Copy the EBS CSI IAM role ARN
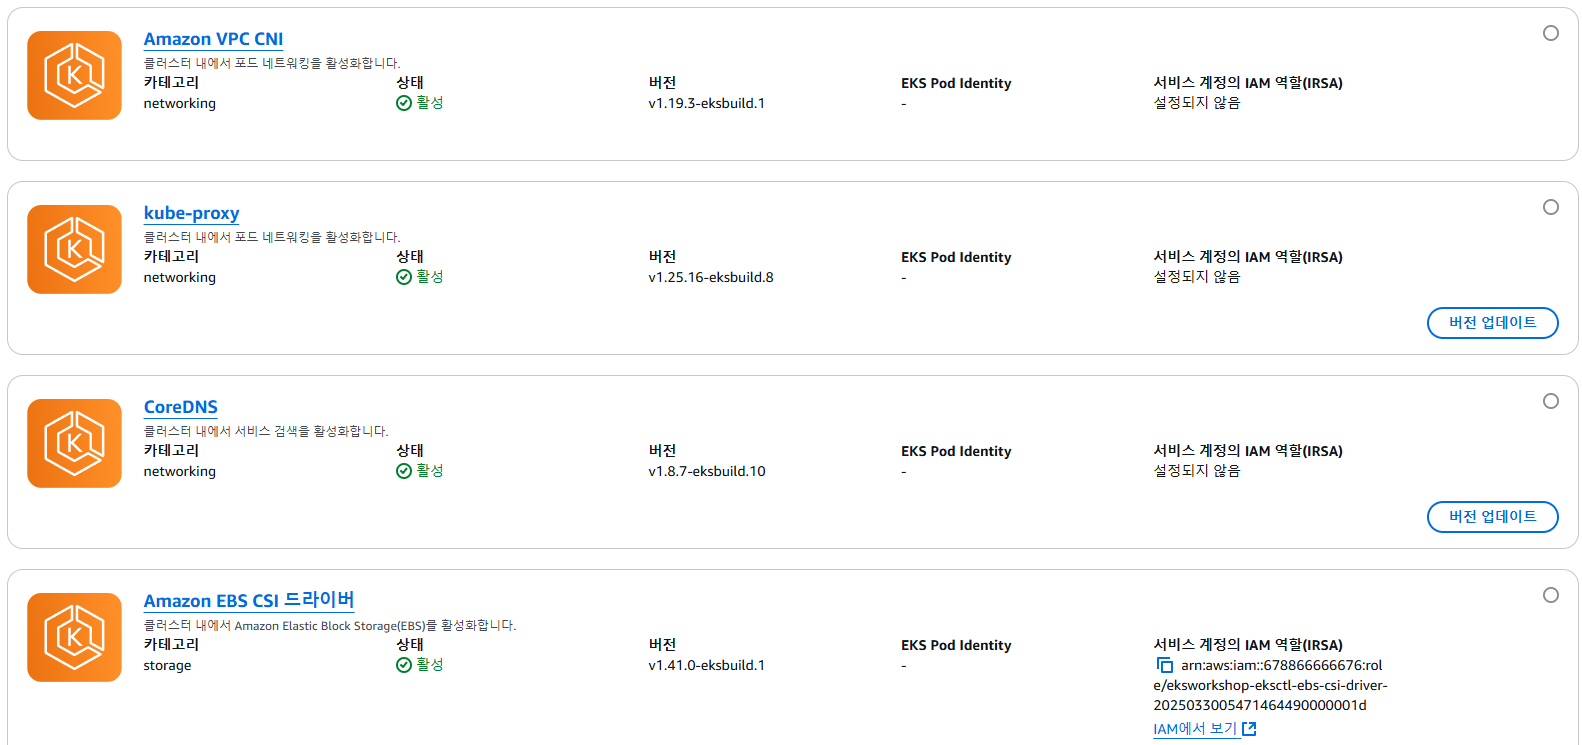 (x=1164, y=665)
